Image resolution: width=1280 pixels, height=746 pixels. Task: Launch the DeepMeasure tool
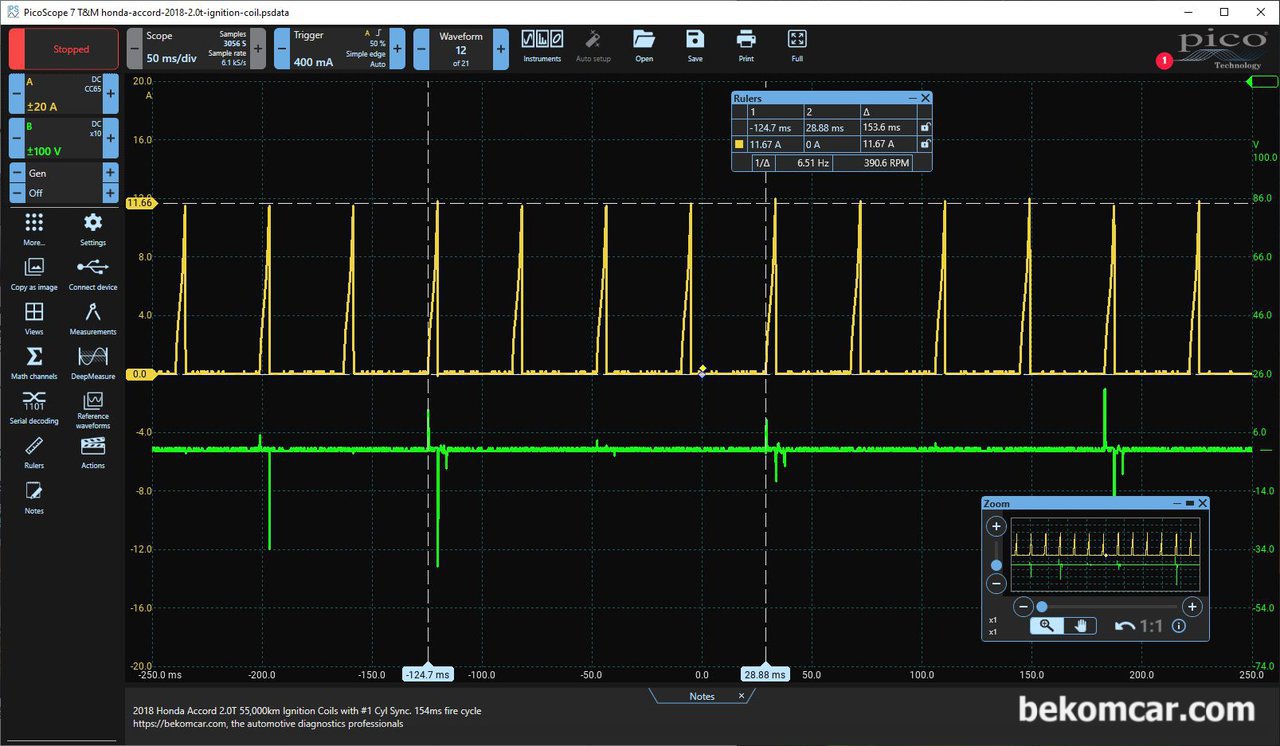(x=93, y=363)
